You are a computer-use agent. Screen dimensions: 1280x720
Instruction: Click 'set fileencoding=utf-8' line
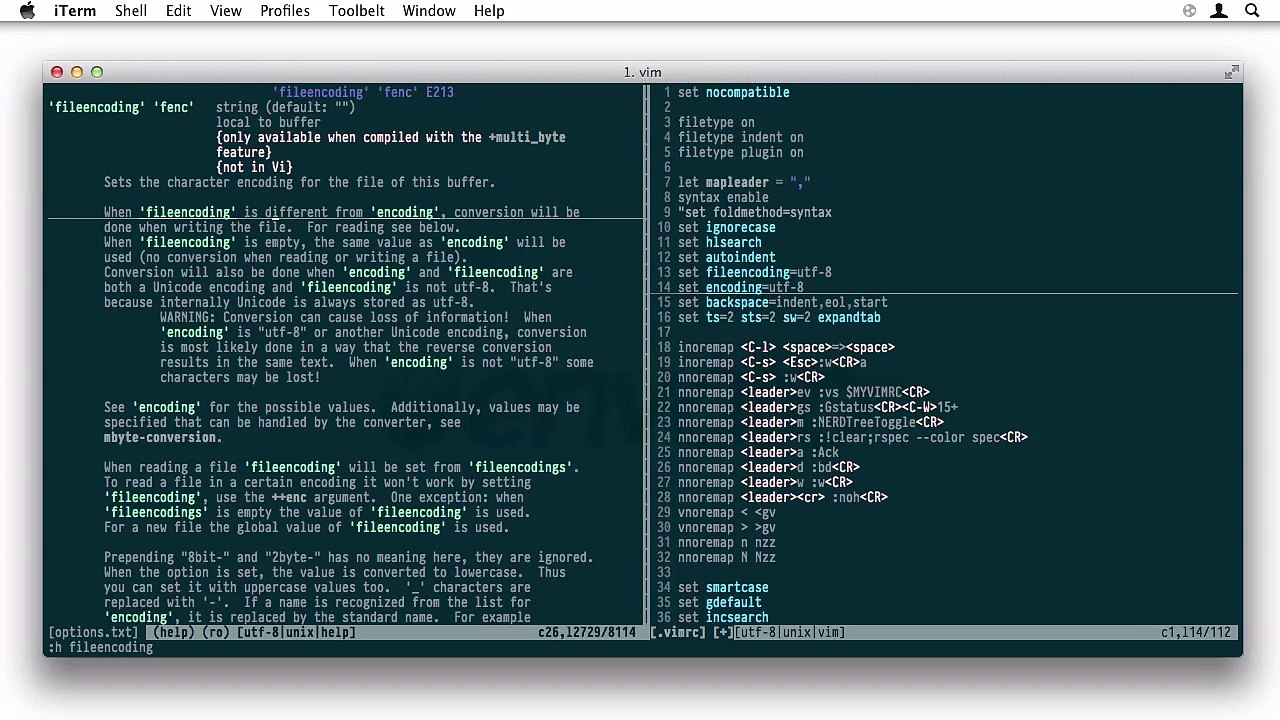(755, 273)
